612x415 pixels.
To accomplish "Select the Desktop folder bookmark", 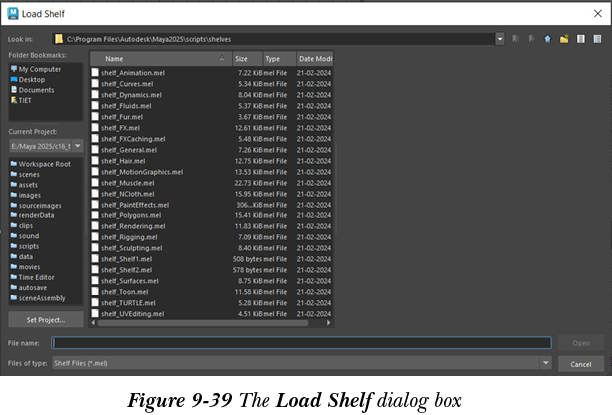I will 32,79.
